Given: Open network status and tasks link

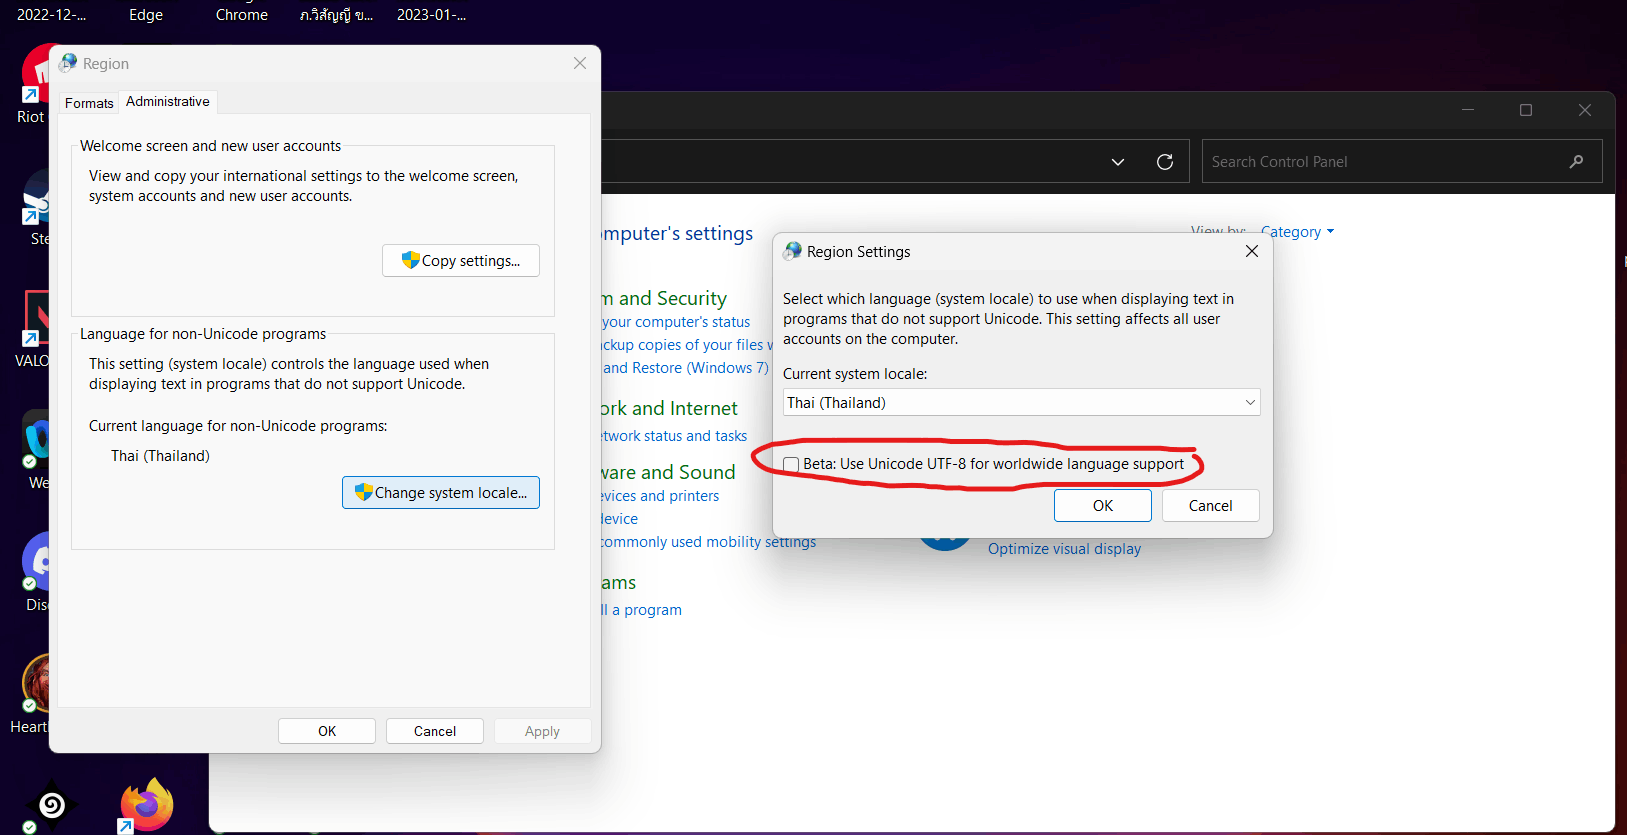Looking at the screenshot, I should [674, 436].
